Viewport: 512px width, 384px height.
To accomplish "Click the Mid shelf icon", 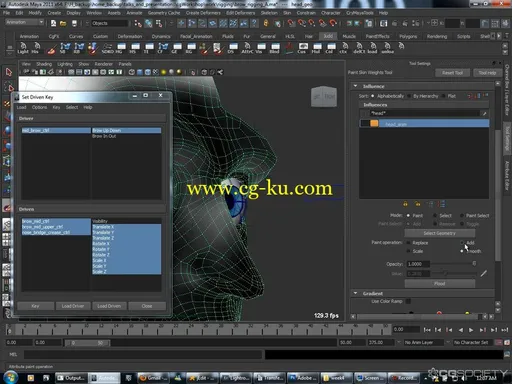I will click(316, 48).
